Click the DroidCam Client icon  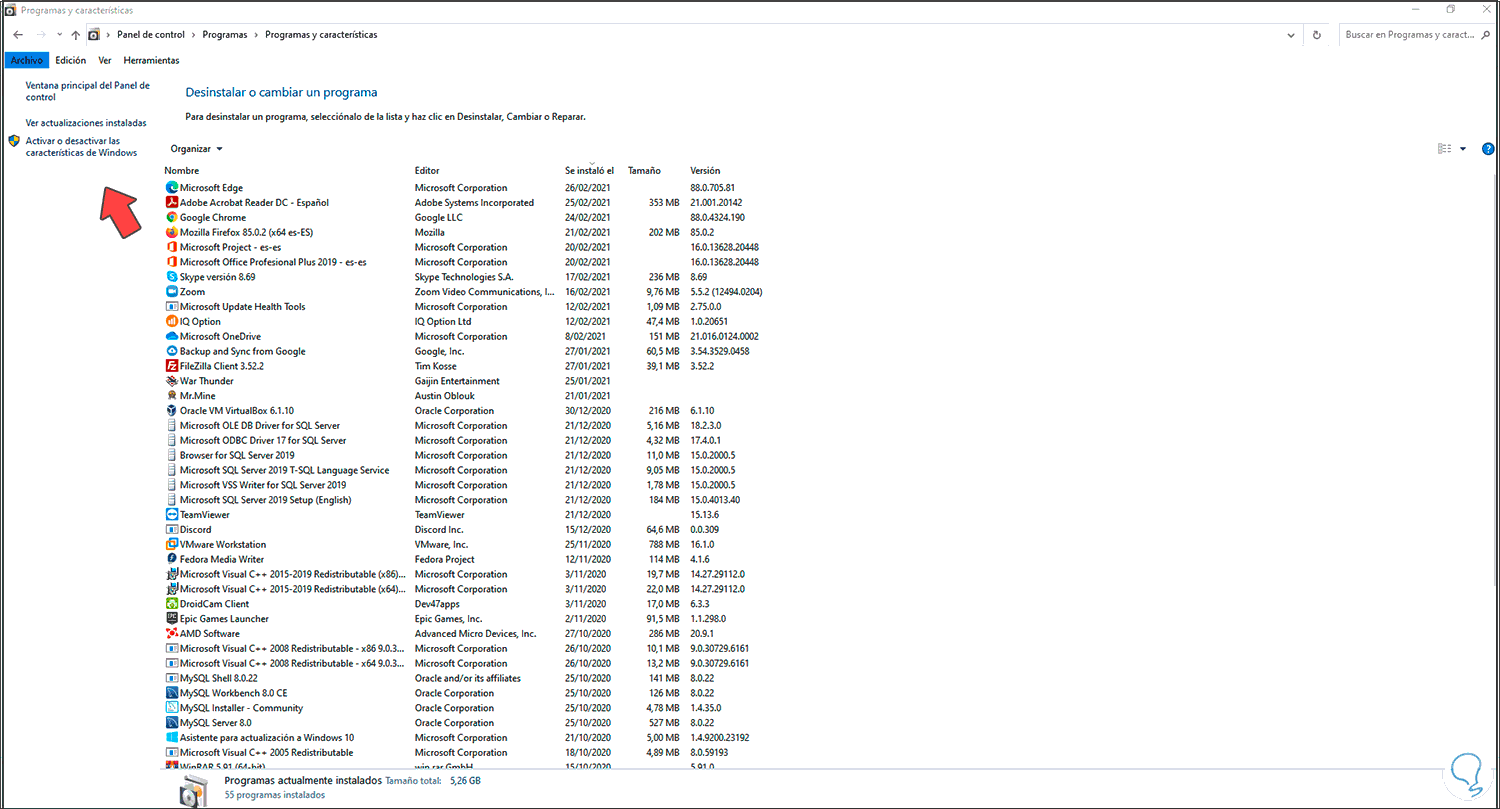172,604
